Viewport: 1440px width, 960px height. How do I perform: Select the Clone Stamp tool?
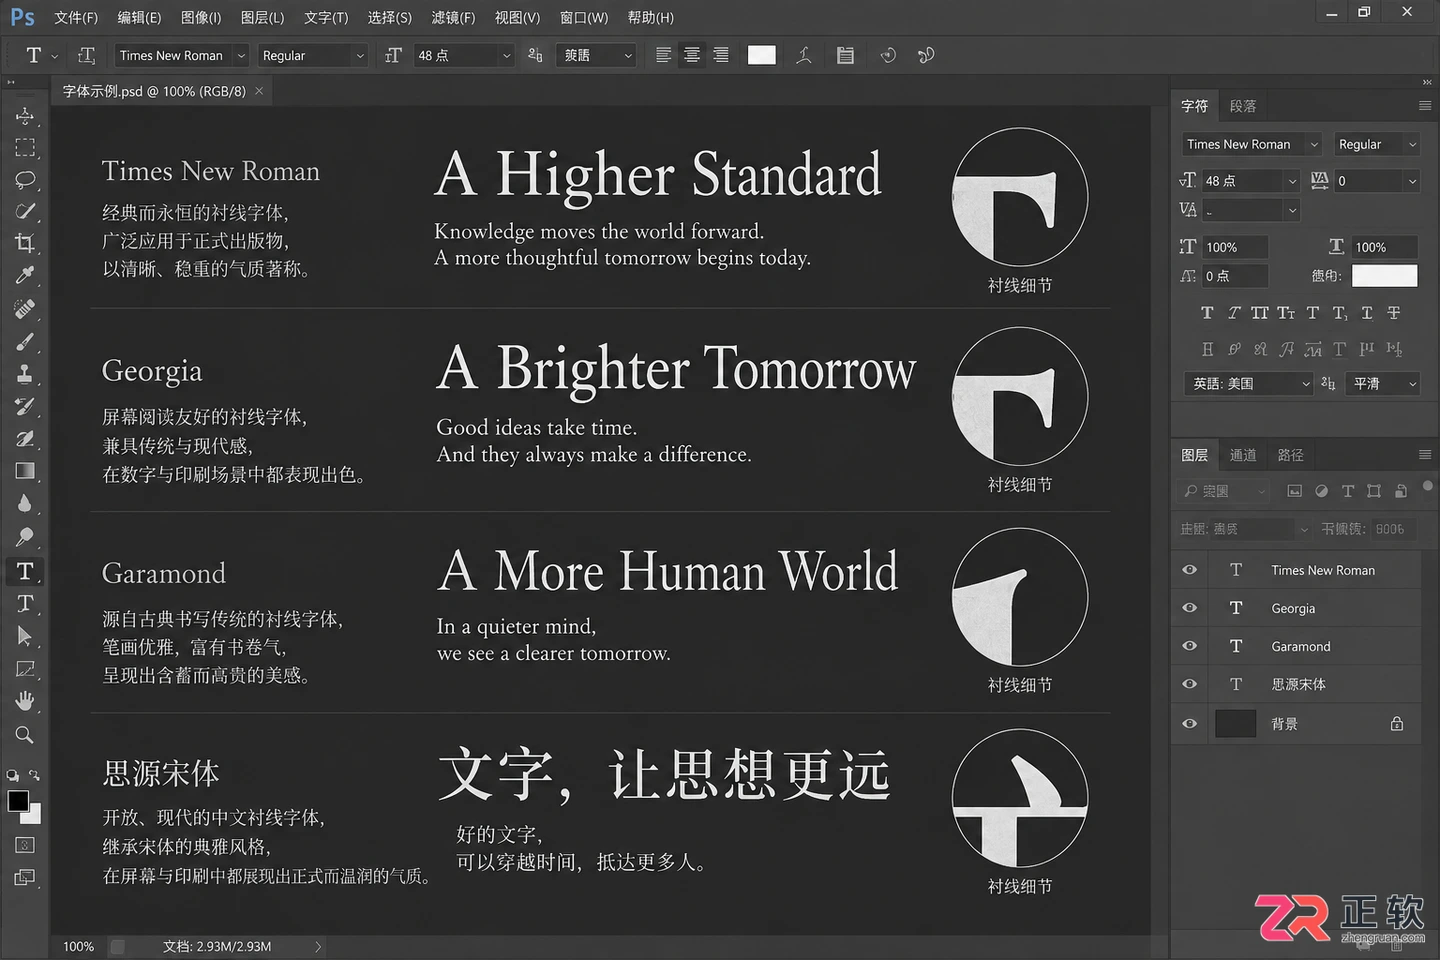25,374
